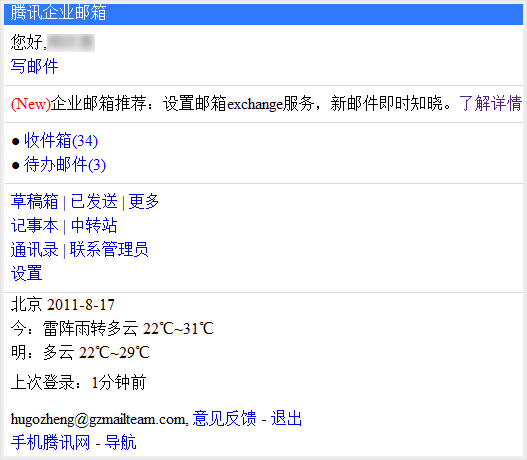Click the blurred username after 您好
This screenshot has width=527, height=460.
(x=71, y=43)
